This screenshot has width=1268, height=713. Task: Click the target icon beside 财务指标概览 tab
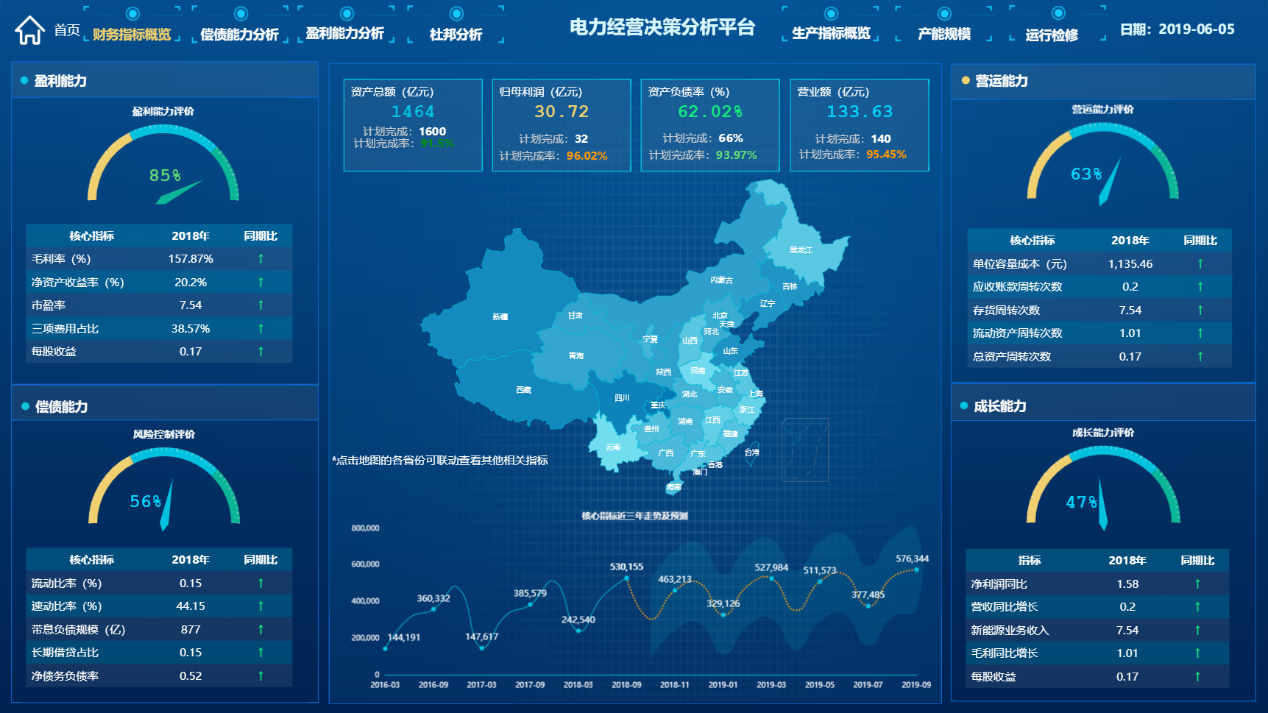point(135,15)
